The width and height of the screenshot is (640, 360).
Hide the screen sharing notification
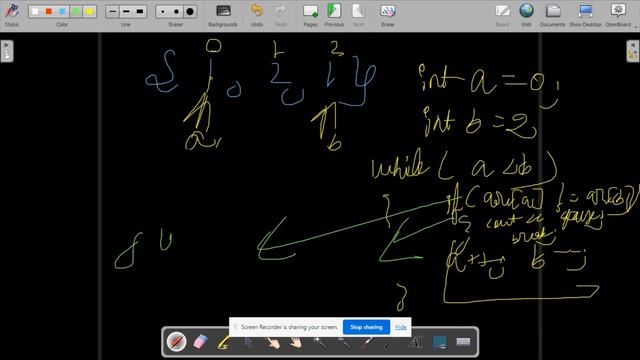point(401,327)
